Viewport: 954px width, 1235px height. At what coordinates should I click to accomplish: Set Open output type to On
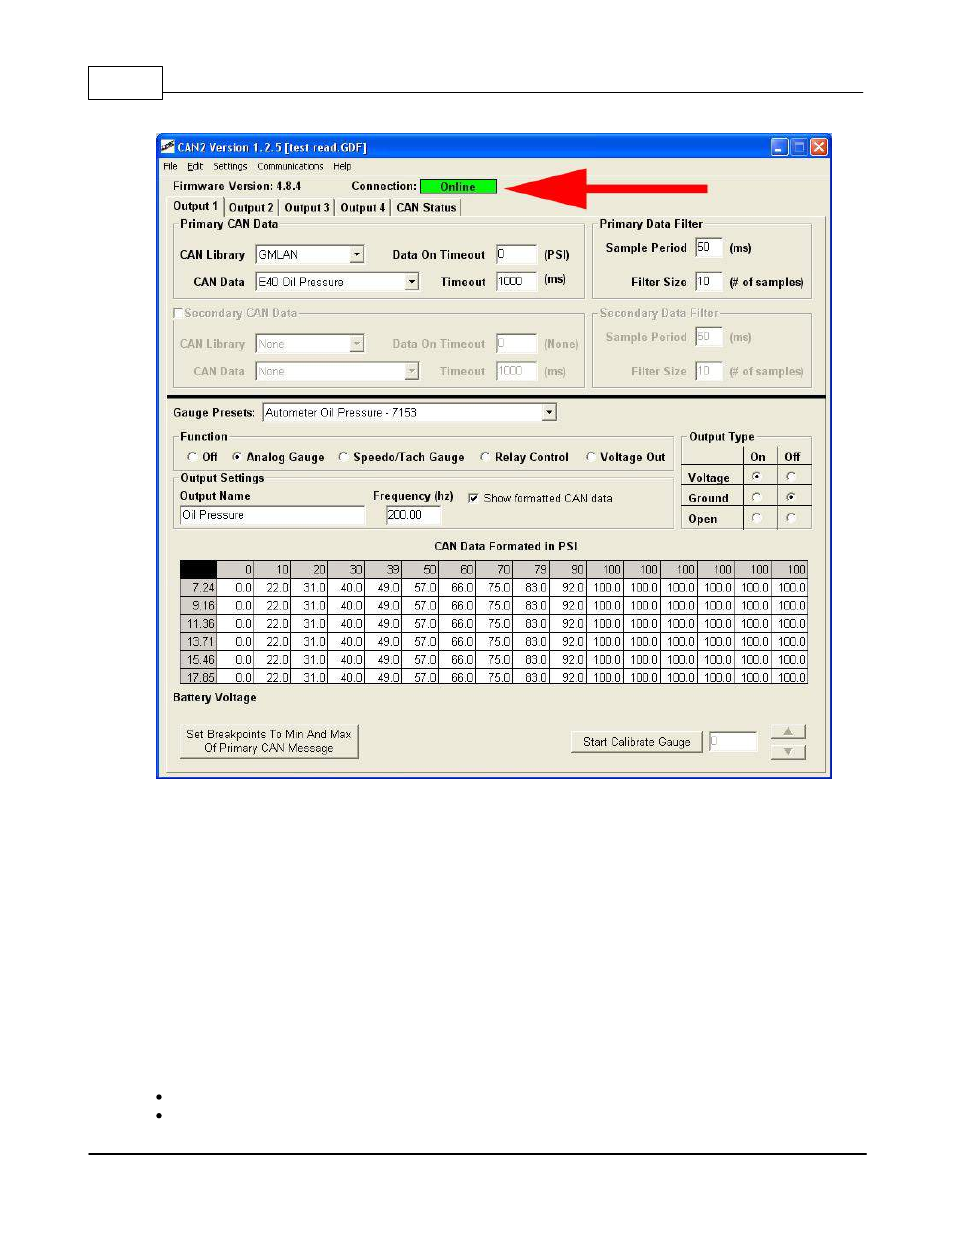(x=757, y=518)
